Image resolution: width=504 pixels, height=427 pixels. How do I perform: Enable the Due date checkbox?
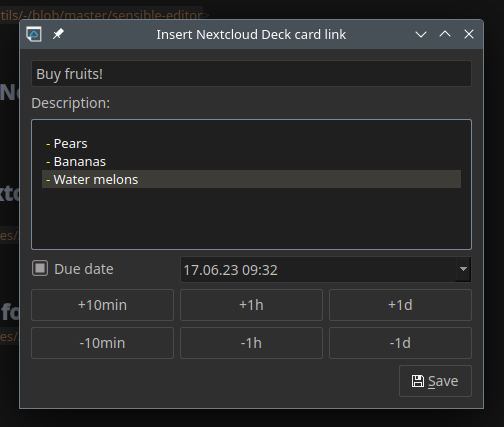[x=40, y=268]
